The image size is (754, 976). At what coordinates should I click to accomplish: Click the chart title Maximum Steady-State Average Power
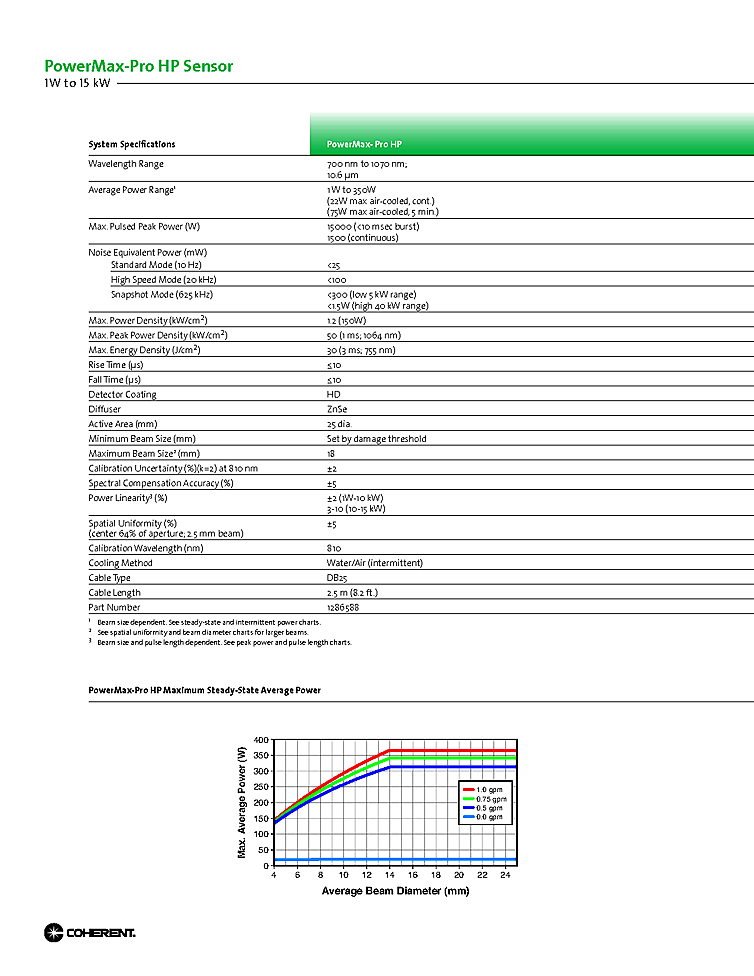205,690
